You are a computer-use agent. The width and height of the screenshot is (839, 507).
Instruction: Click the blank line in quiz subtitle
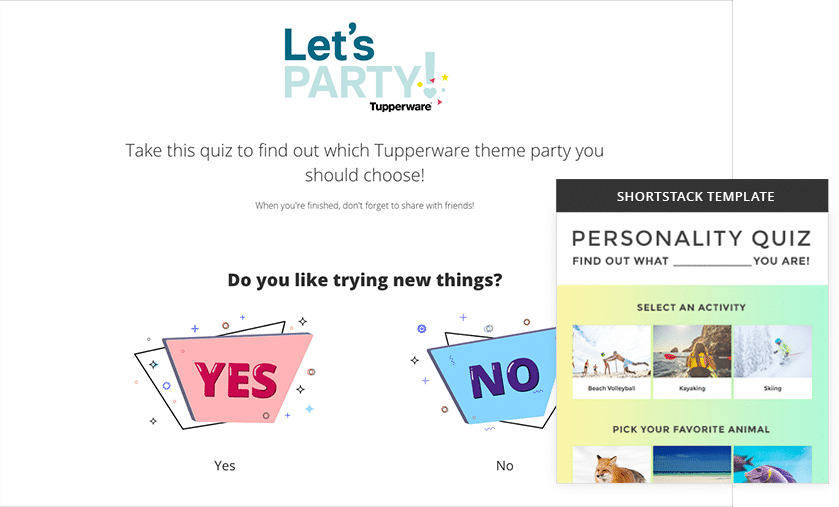tap(711, 262)
